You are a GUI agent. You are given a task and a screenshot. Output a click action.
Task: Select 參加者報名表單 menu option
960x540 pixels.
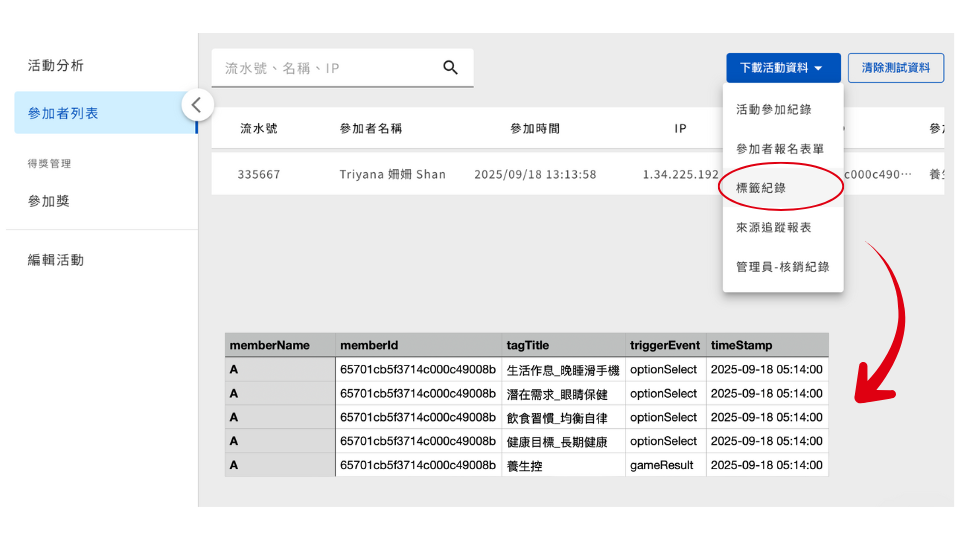780,148
